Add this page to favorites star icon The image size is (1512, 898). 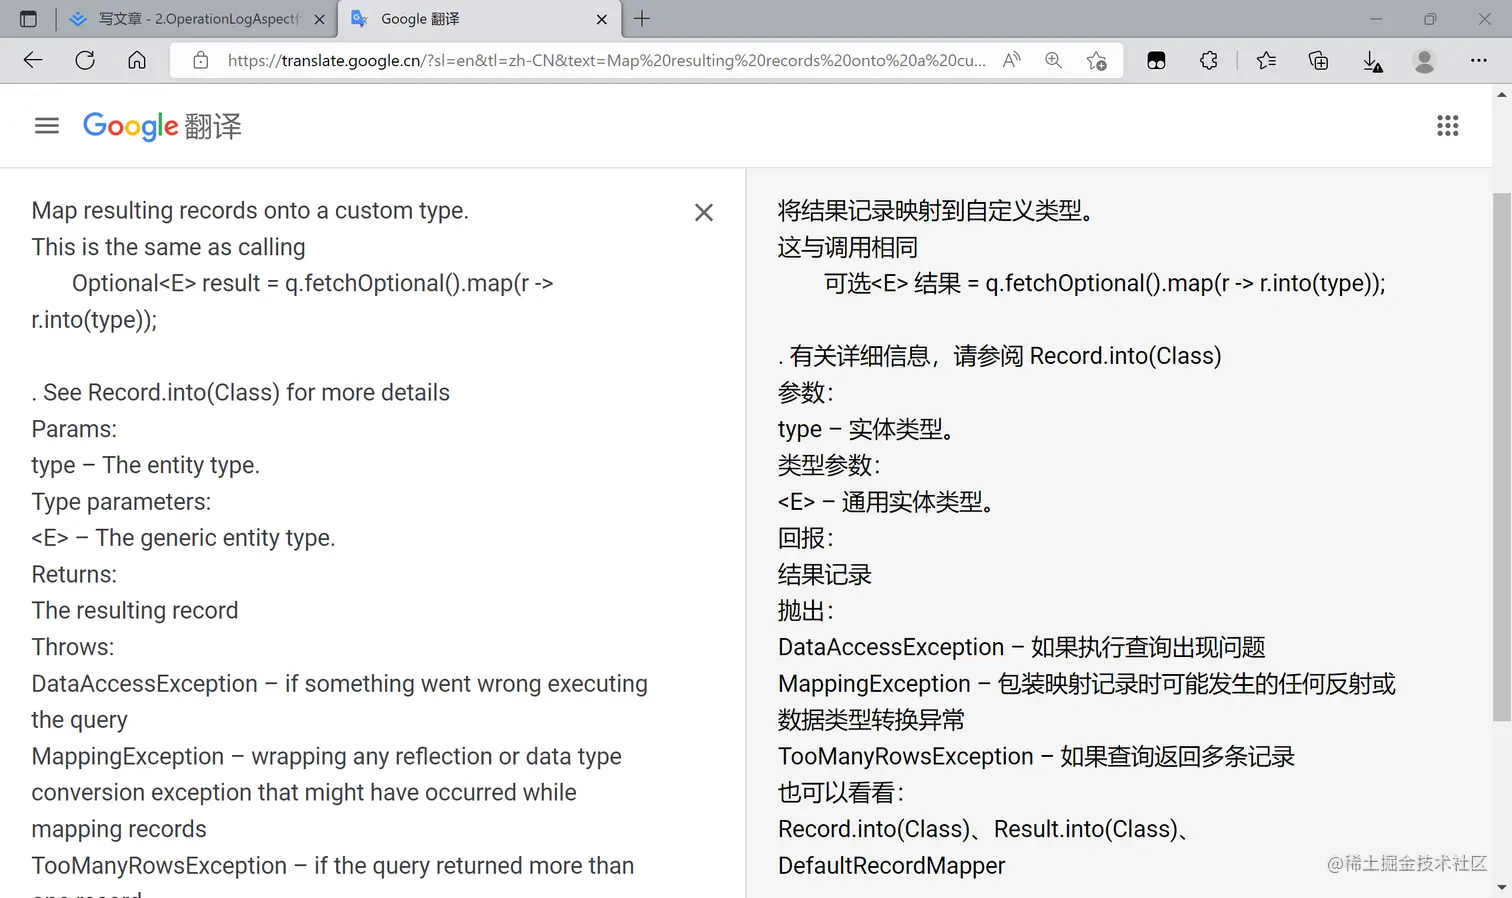[x=1096, y=60]
